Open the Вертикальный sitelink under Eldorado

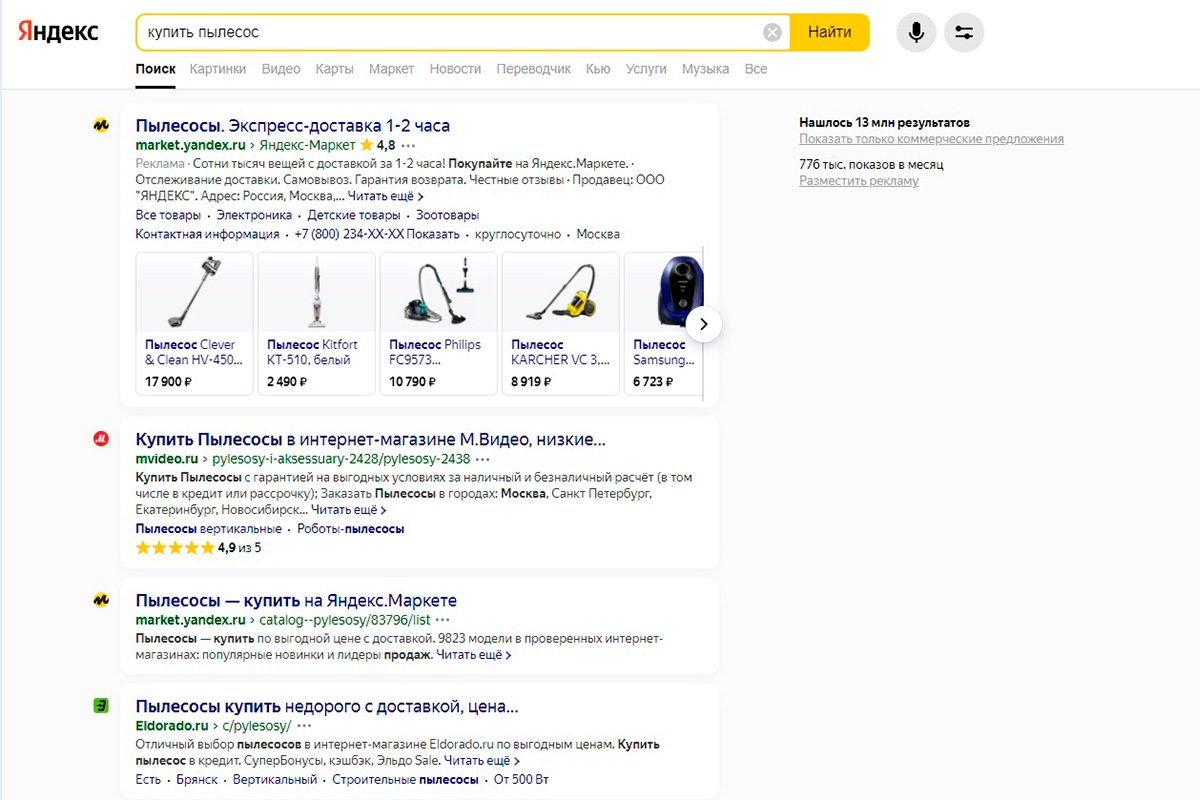point(275,780)
